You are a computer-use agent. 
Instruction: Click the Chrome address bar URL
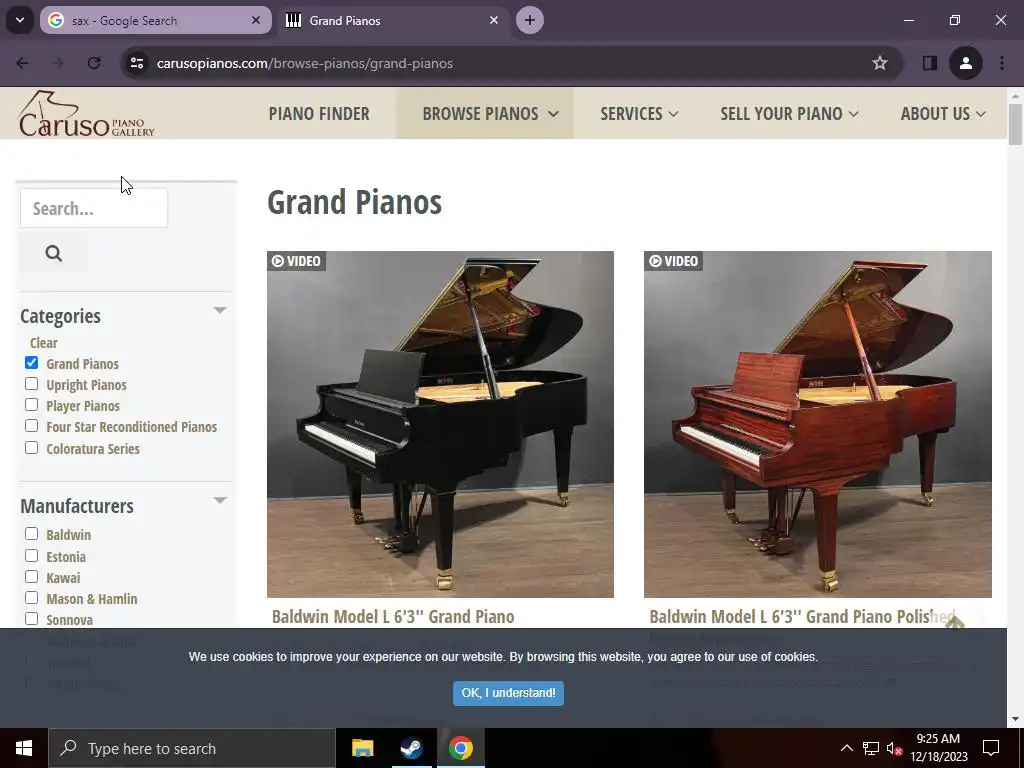tap(305, 63)
